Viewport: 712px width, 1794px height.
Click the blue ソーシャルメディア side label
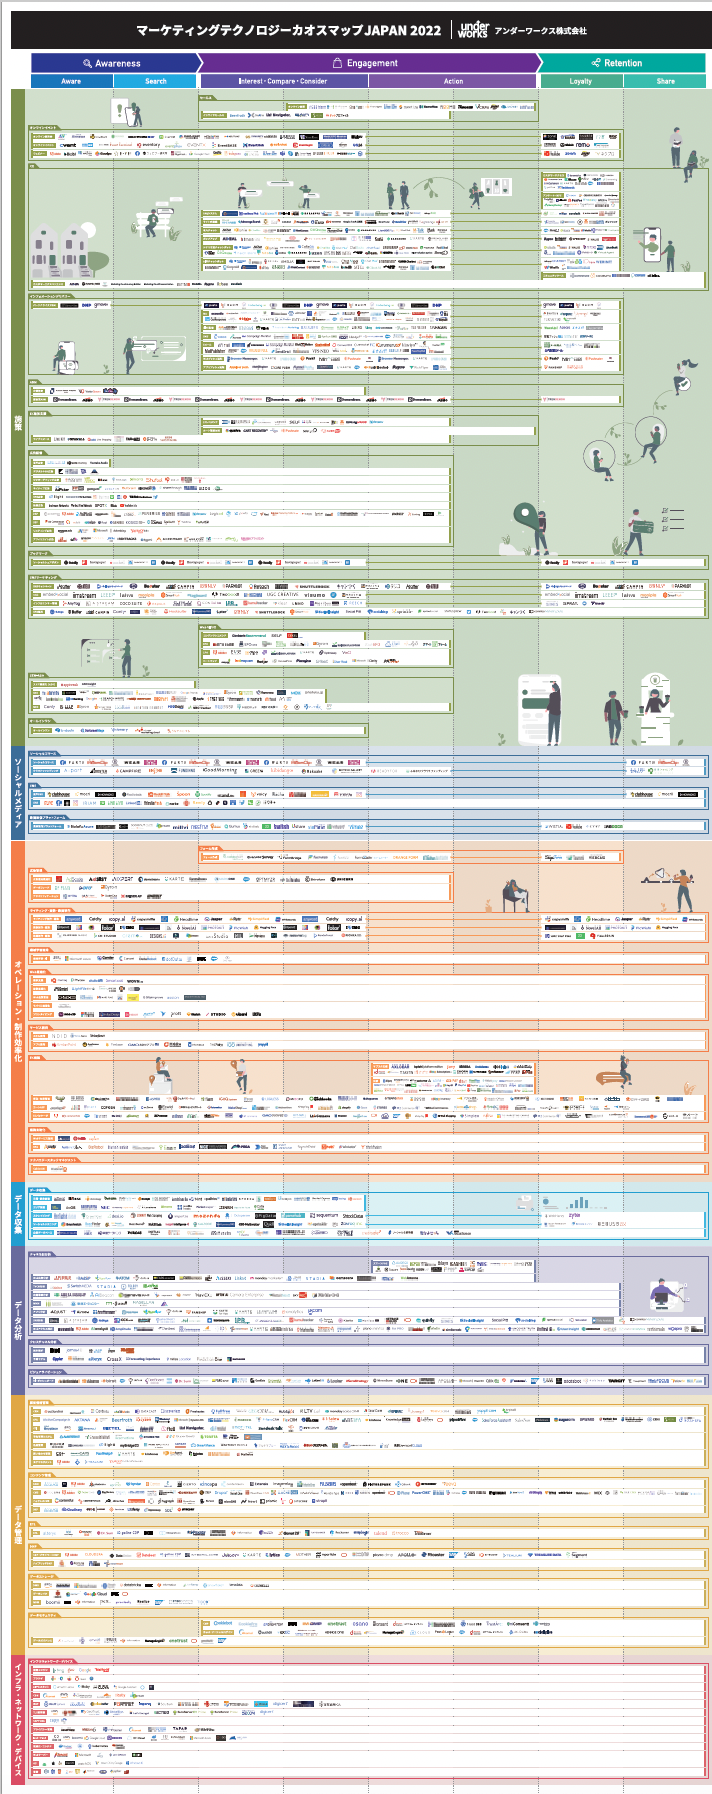pos(18,793)
